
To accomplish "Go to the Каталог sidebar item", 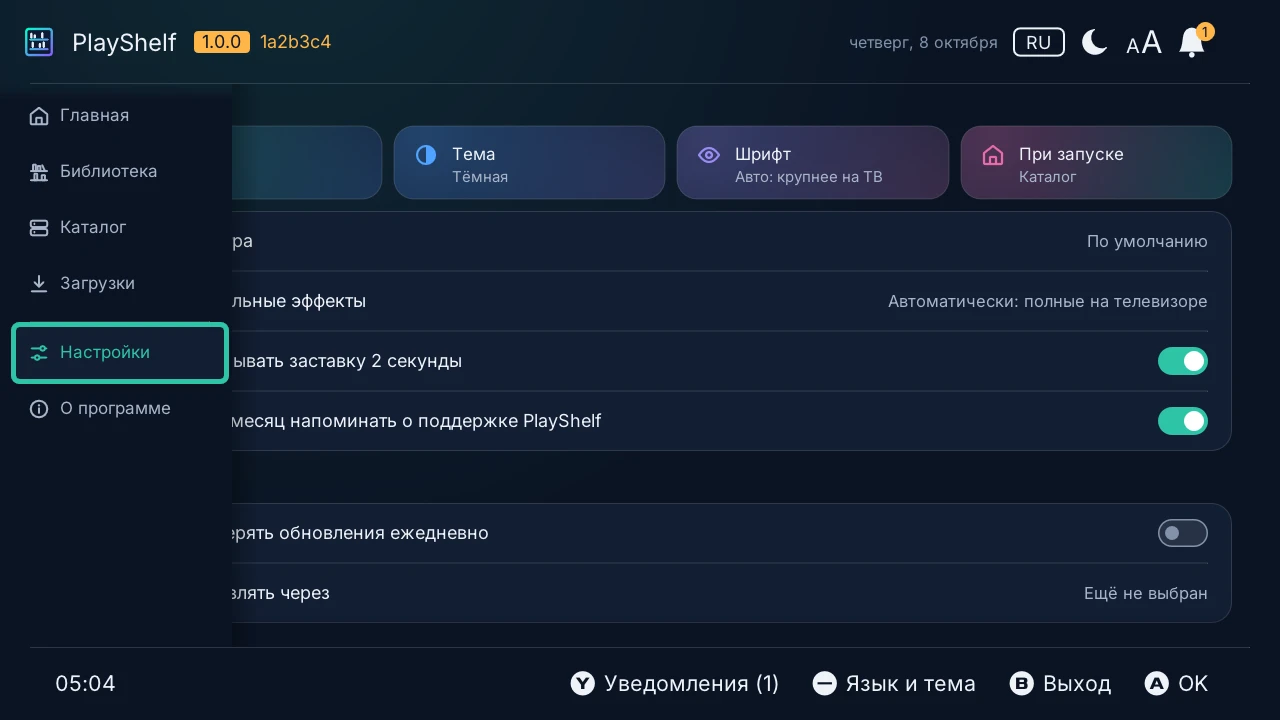I will click(120, 227).
